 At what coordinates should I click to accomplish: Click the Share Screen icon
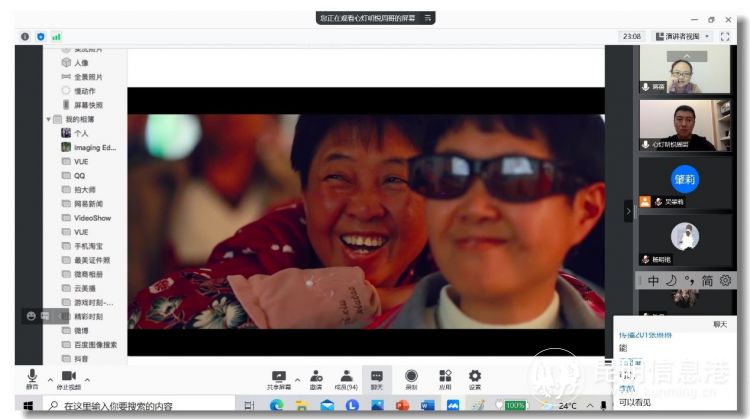click(x=279, y=376)
